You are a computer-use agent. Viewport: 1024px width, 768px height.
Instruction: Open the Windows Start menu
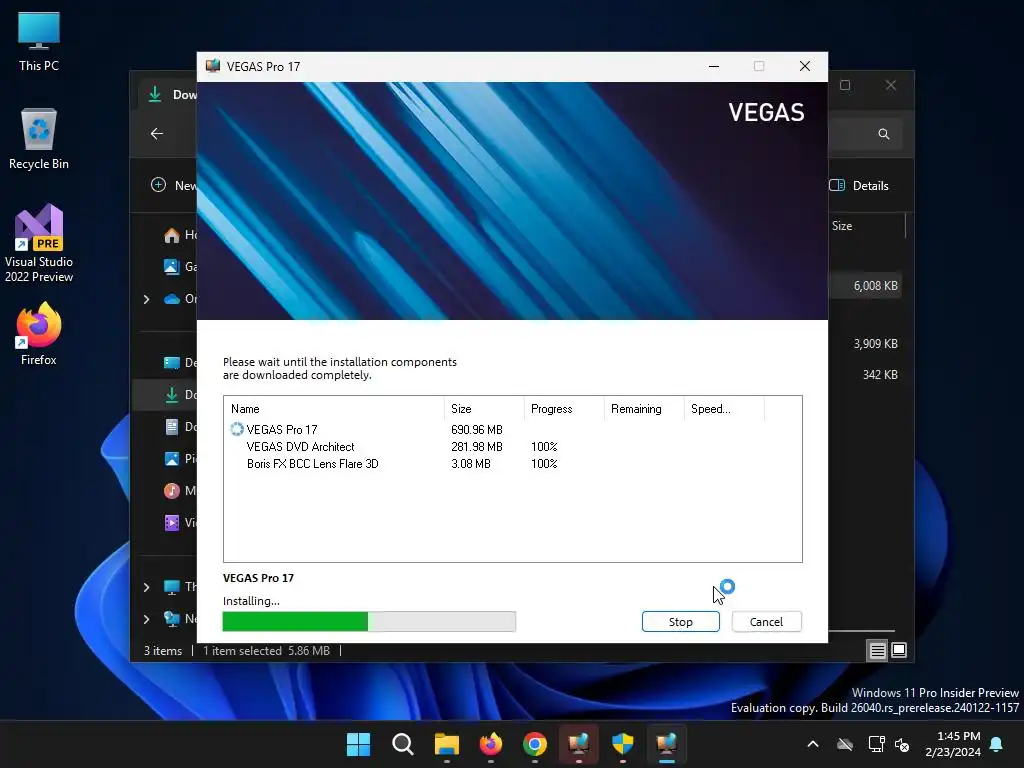point(358,744)
